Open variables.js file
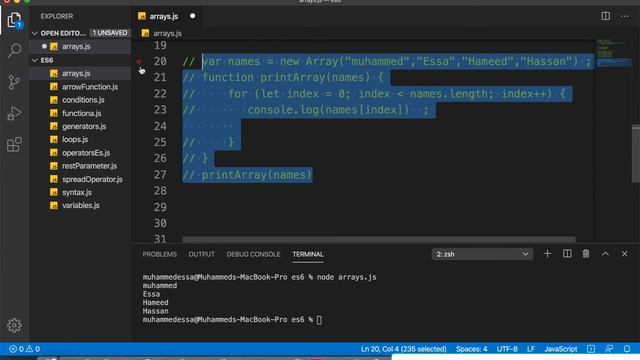 pos(80,205)
